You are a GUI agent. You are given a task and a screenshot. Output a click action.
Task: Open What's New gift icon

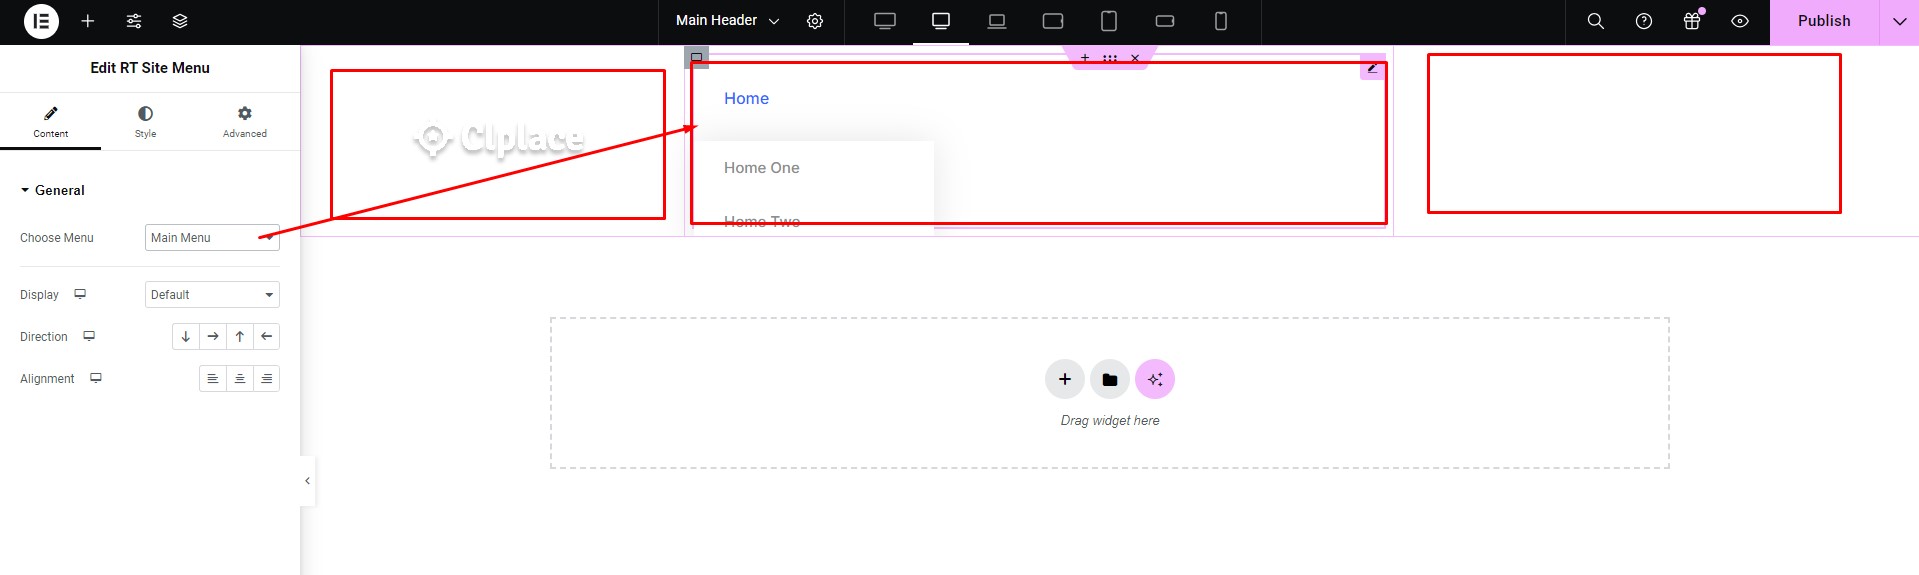[1692, 21]
